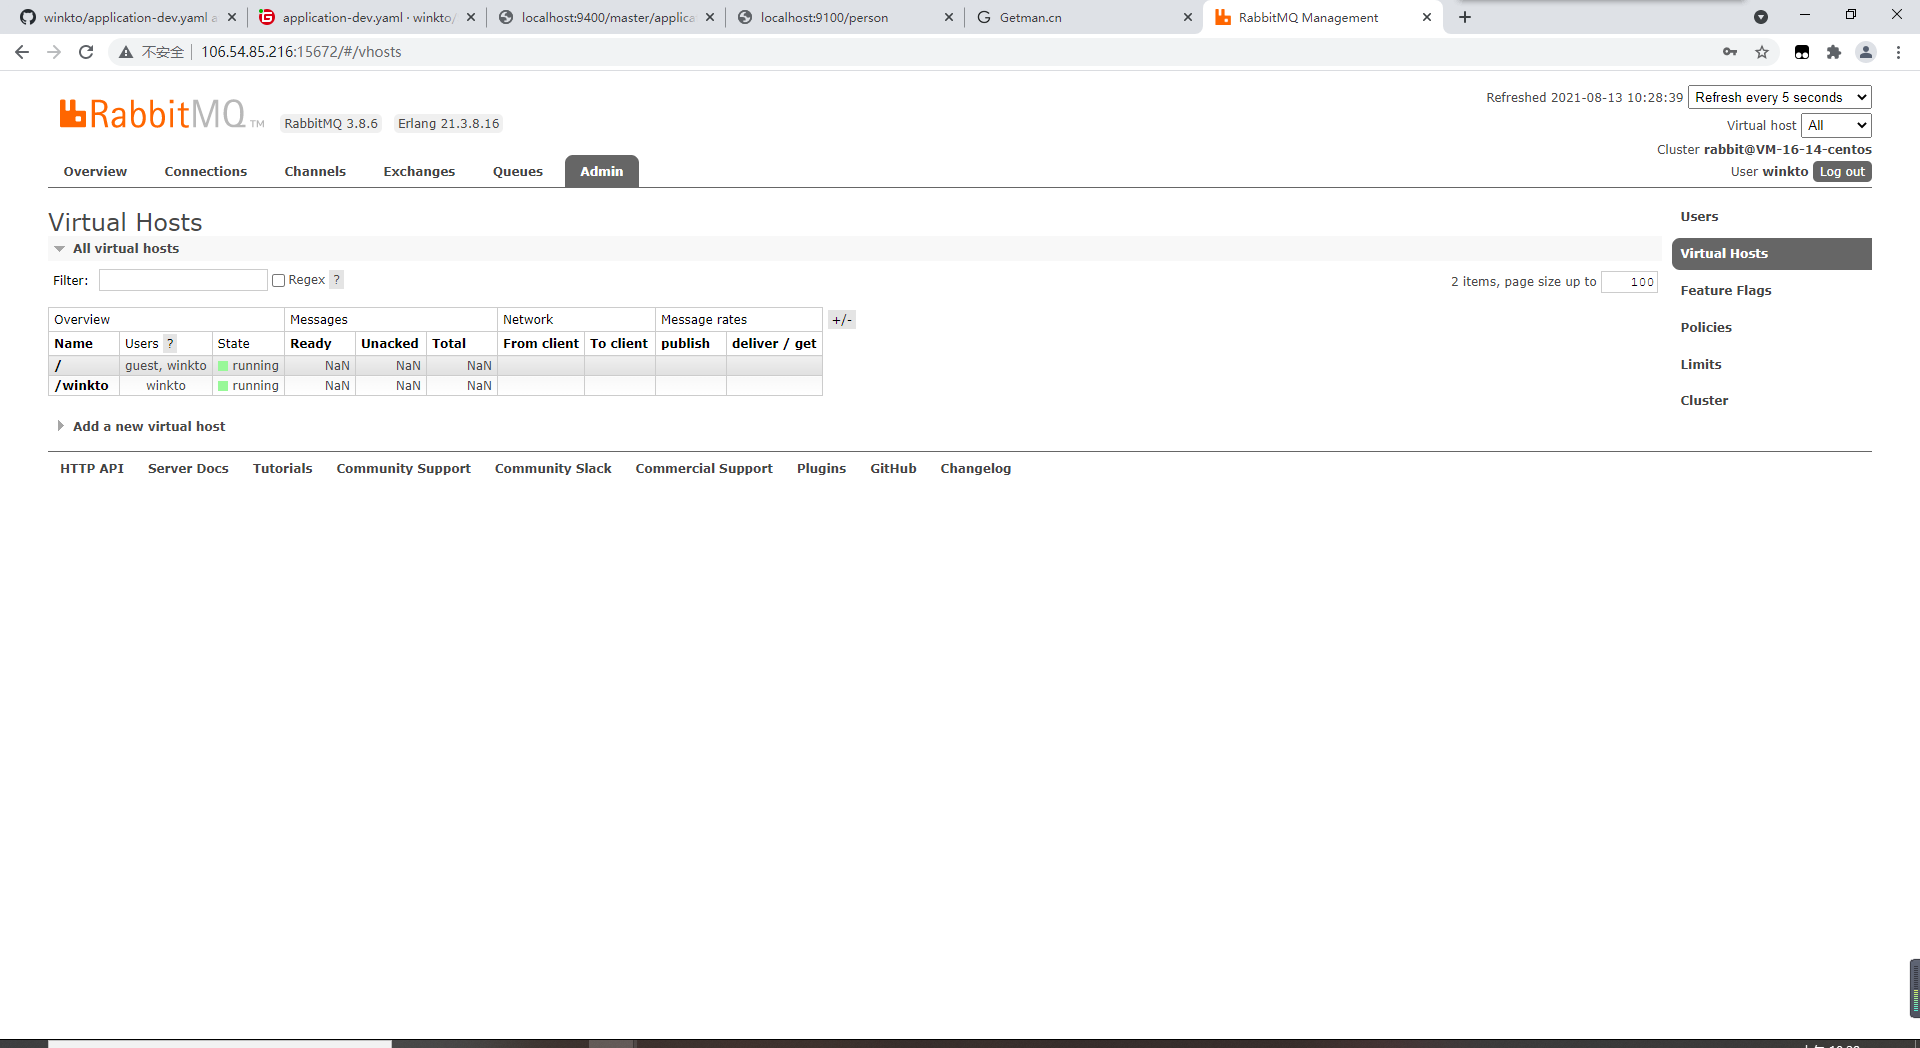
Task: Open a new browser tab with plus icon
Action: tap(1465, 17)
